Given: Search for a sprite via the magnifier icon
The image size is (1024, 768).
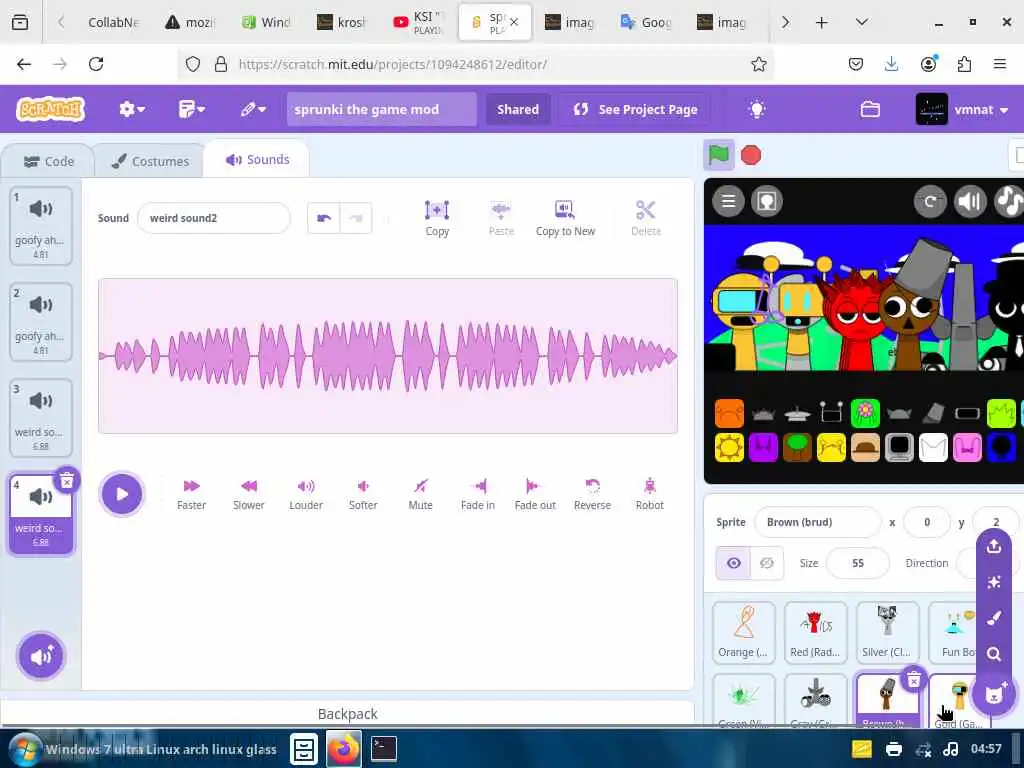Looking at the screenshot, I should (994, 654).
